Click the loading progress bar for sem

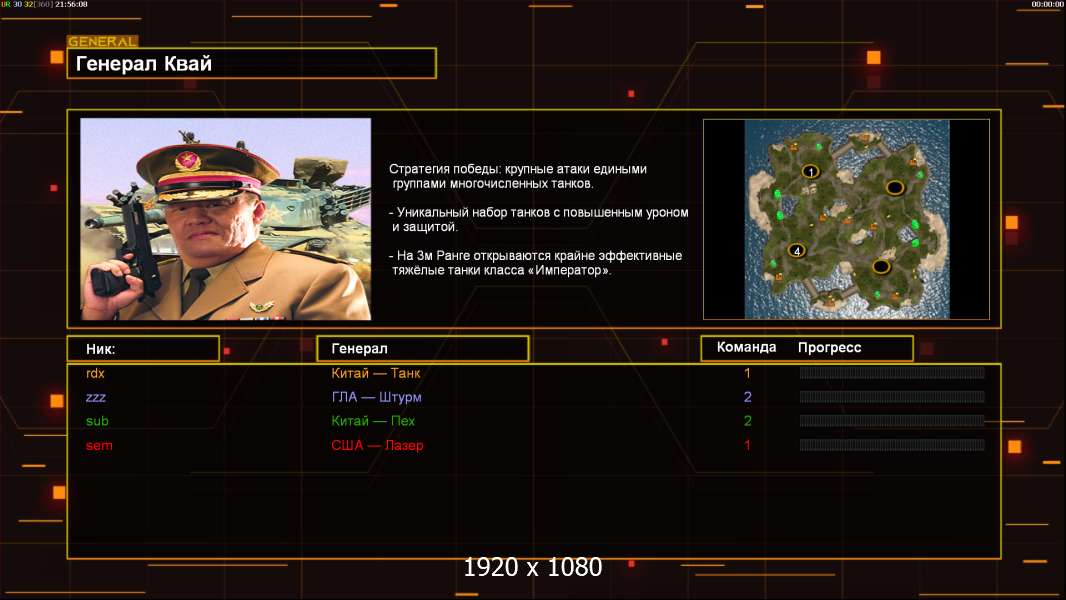(x=892, y=445)
